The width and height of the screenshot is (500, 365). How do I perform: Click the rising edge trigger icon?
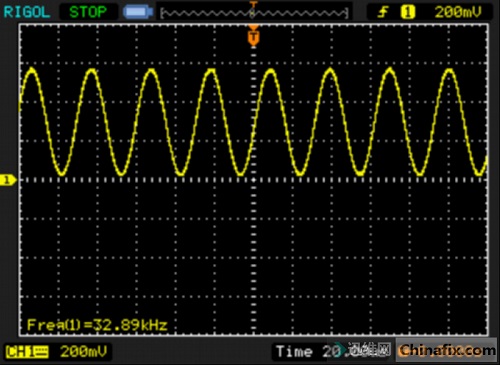pos(383,12)
